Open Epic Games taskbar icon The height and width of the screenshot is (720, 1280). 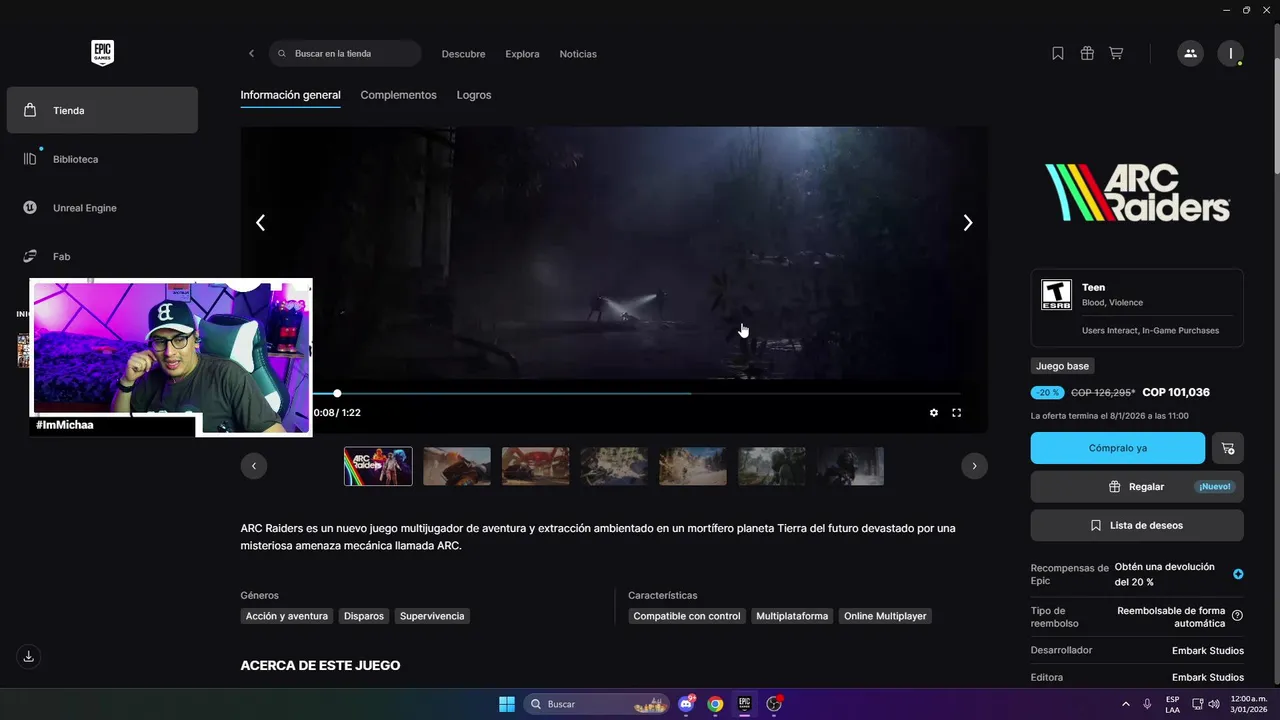(x=744, y=704)
